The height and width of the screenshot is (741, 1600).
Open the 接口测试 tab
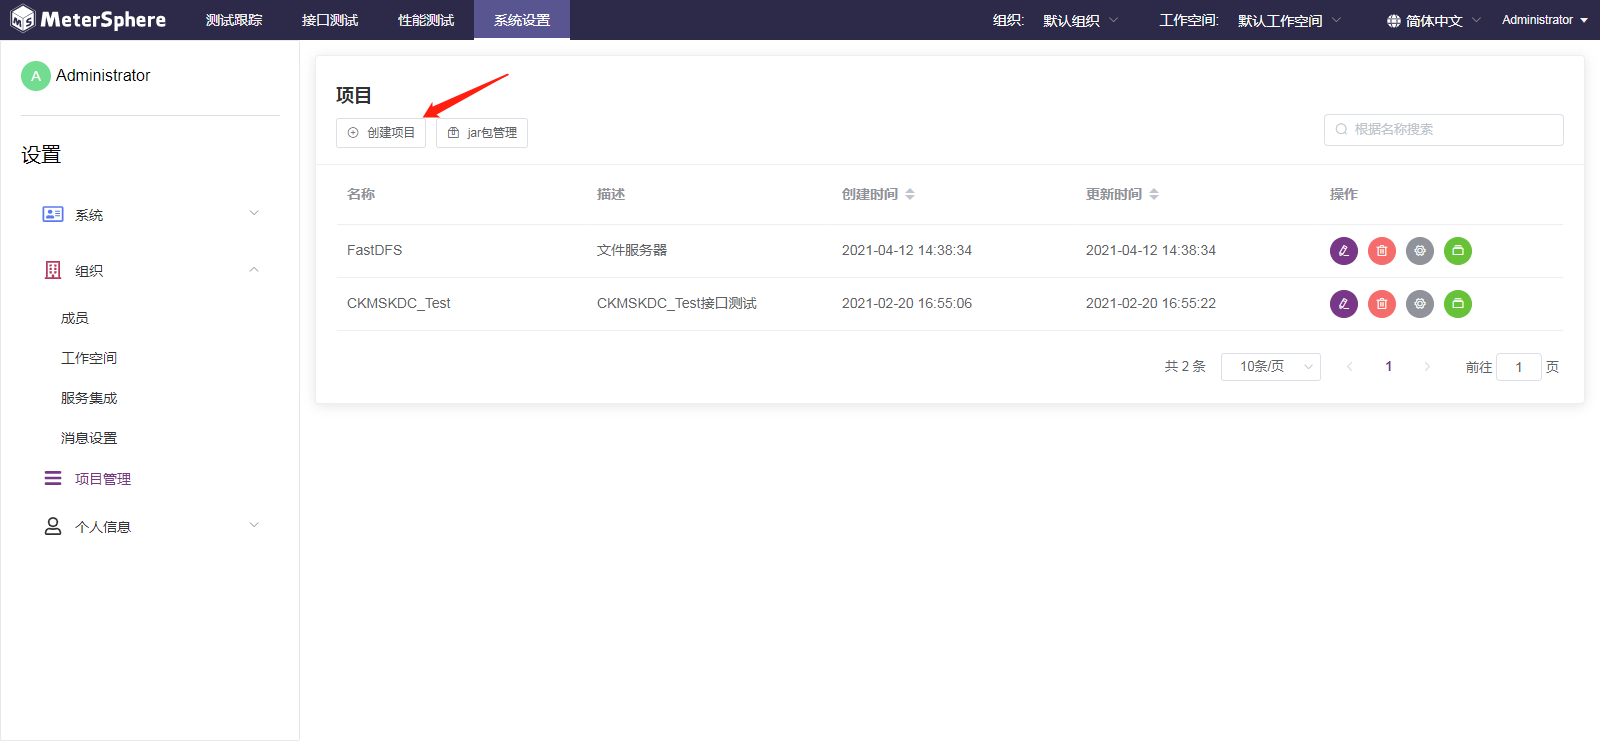click(x=330, y=20)
